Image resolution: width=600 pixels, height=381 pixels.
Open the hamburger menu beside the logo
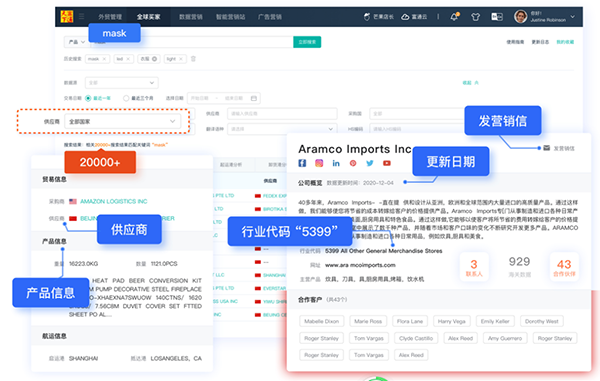click(82, 16)
